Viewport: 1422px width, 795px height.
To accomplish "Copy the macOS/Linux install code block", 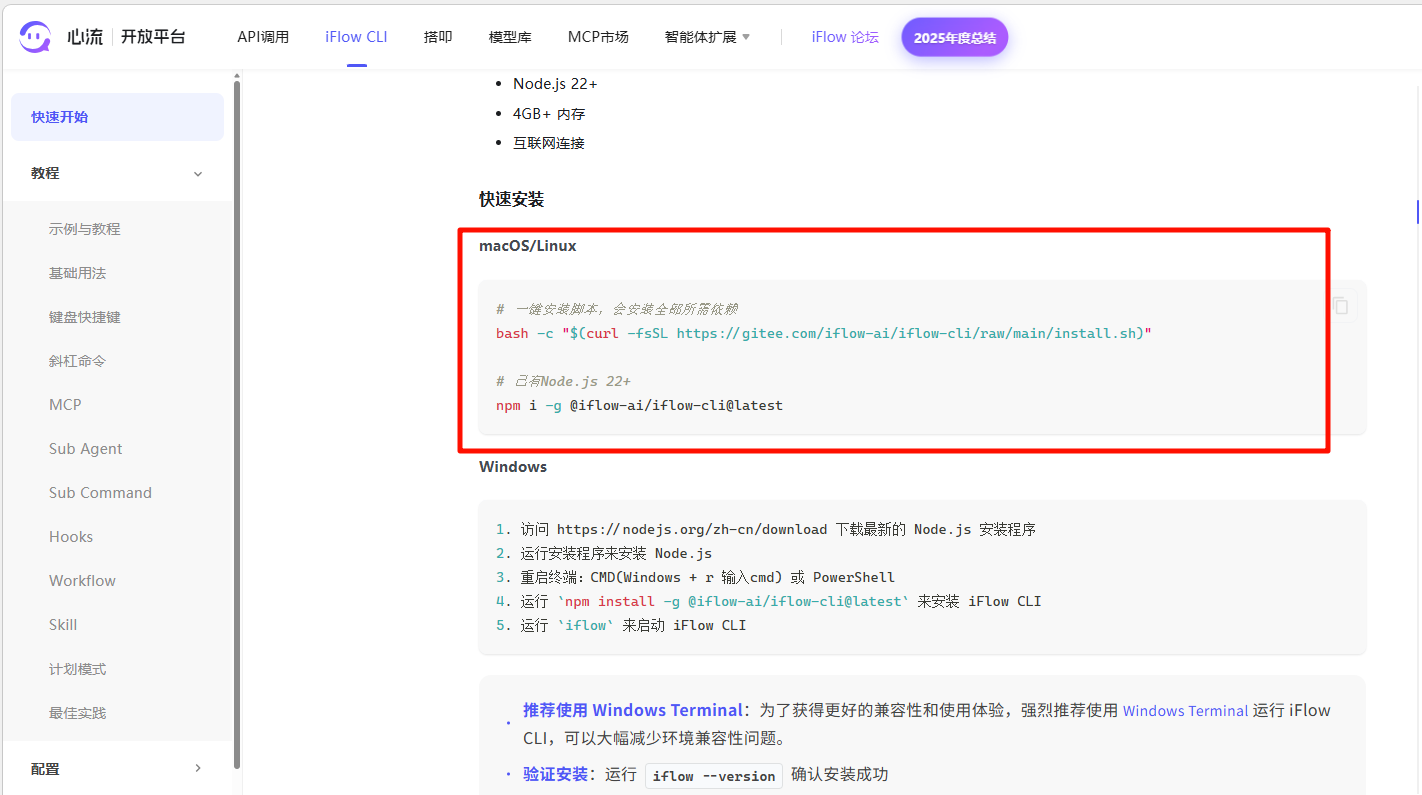I will point(1341,307).
